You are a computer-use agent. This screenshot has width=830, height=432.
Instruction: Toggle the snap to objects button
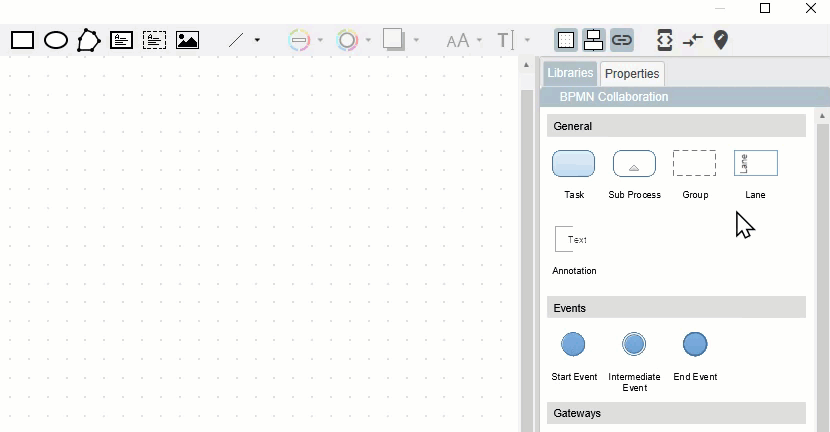click(x=593, y=40)
